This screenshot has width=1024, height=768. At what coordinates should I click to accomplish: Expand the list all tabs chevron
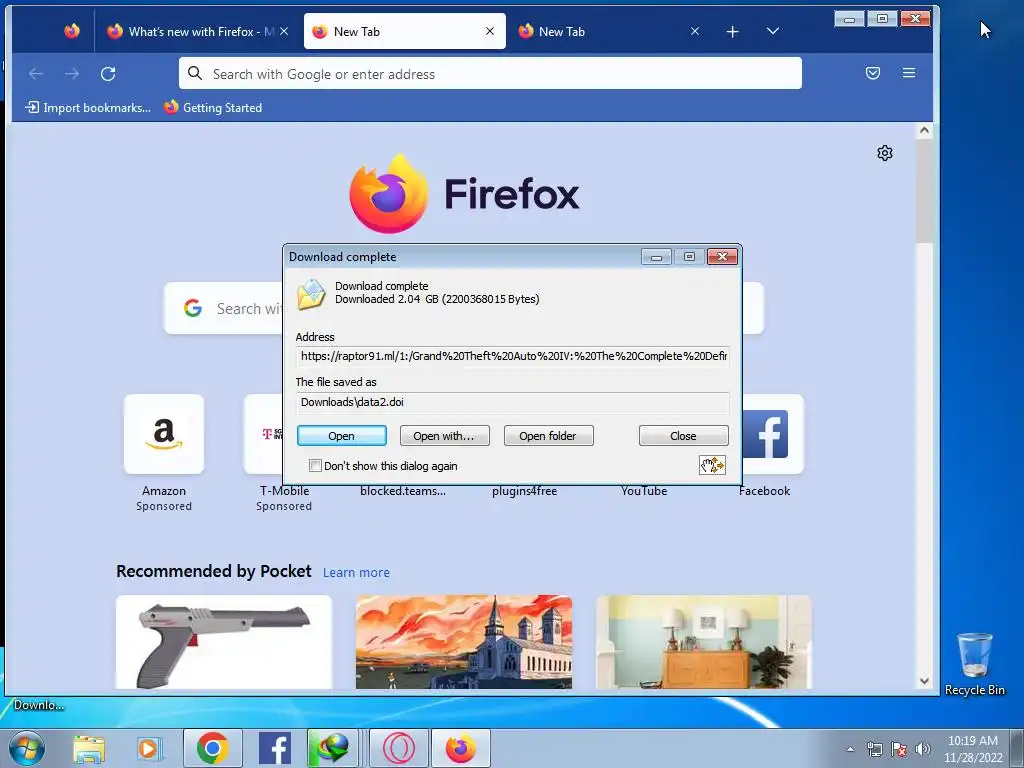click(x=773, y=31)
